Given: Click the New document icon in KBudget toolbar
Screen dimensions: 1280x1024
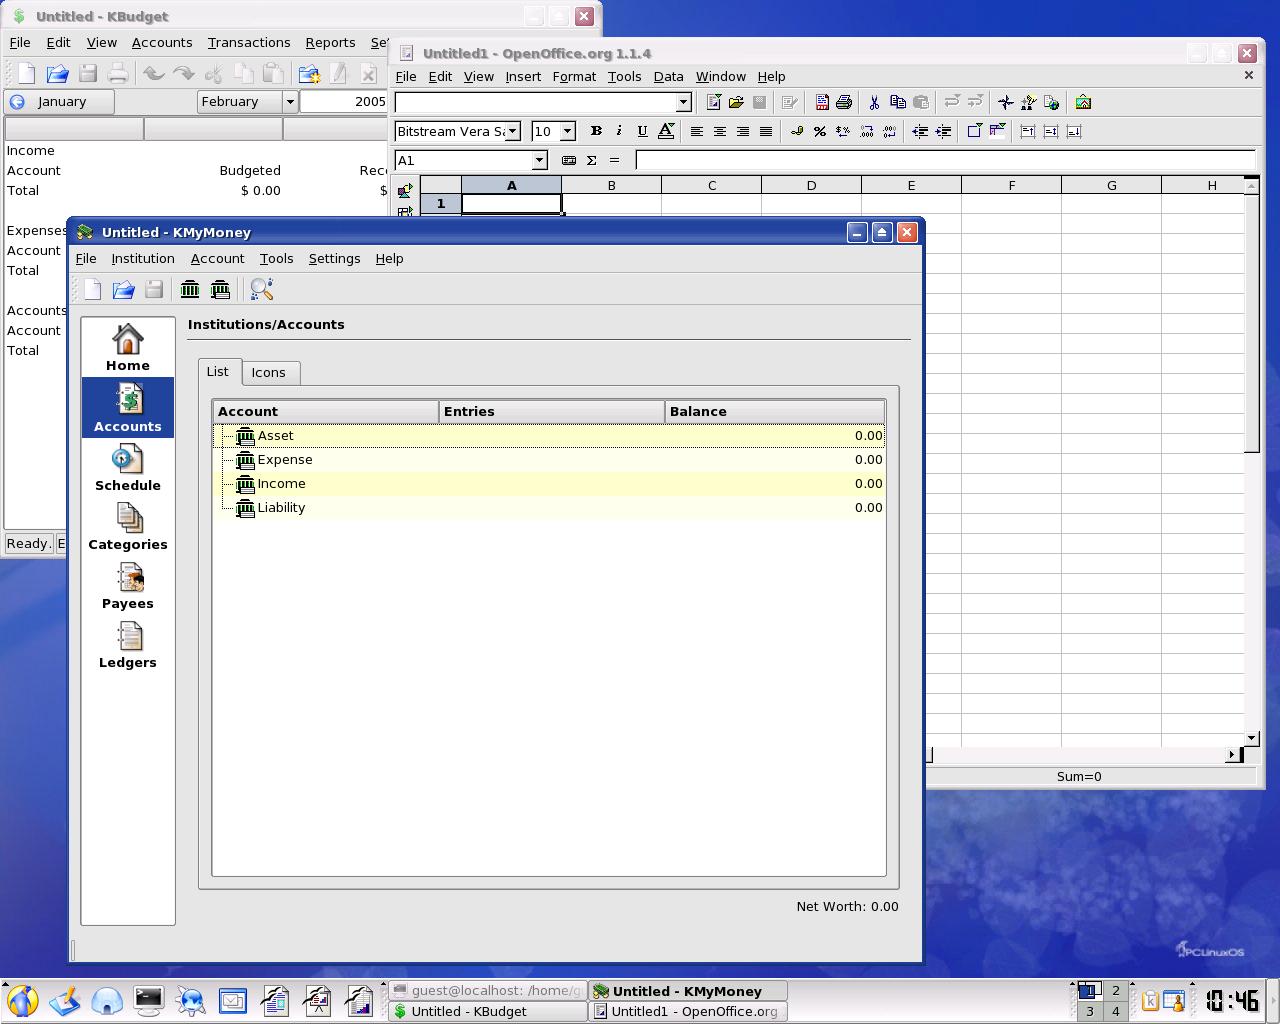Looking at the screenshot, I should (27, 73).
